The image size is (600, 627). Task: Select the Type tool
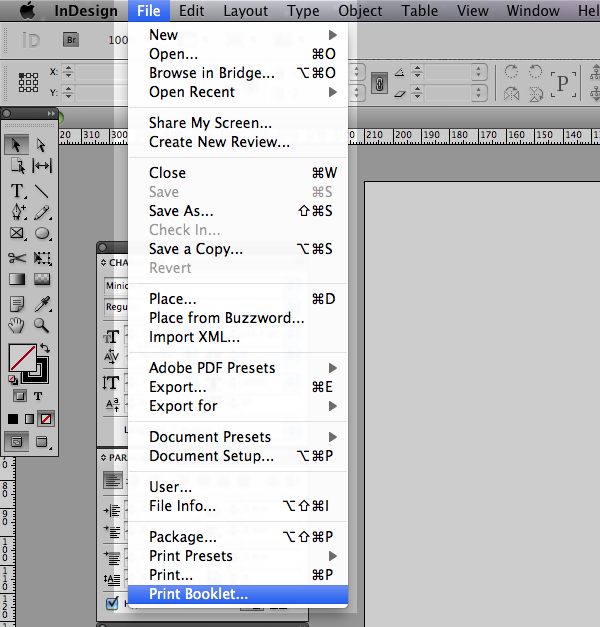click(18, 191)
